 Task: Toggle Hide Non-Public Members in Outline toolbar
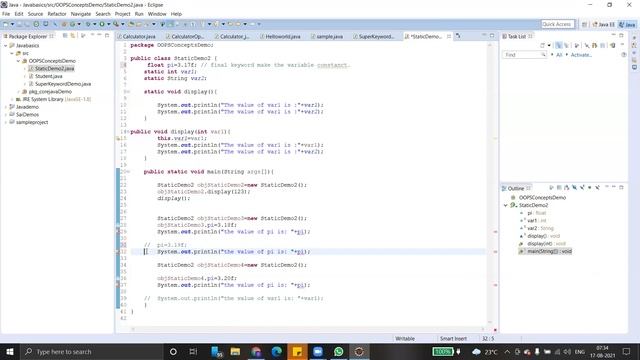tap(589, 187)
